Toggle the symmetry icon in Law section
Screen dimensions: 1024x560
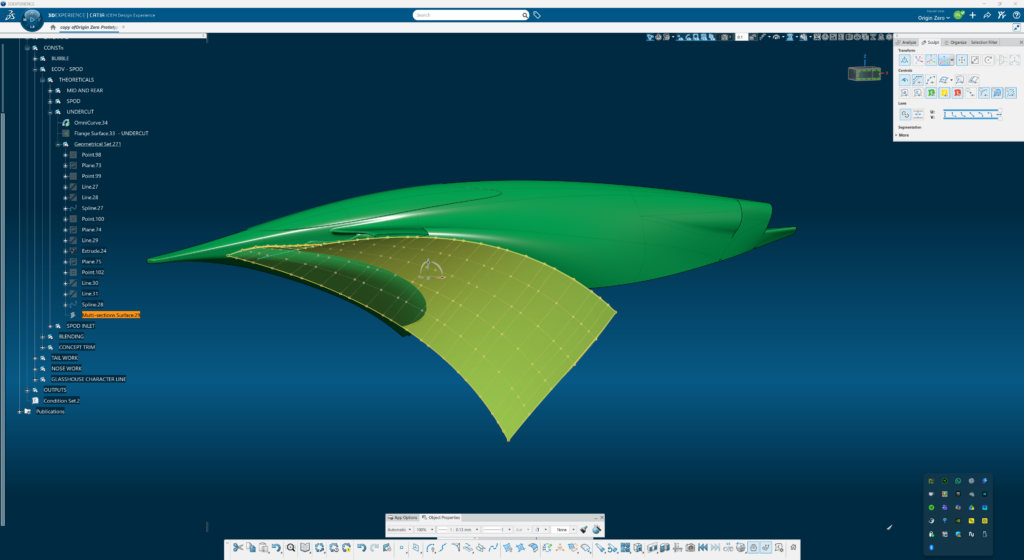[918, 114]
